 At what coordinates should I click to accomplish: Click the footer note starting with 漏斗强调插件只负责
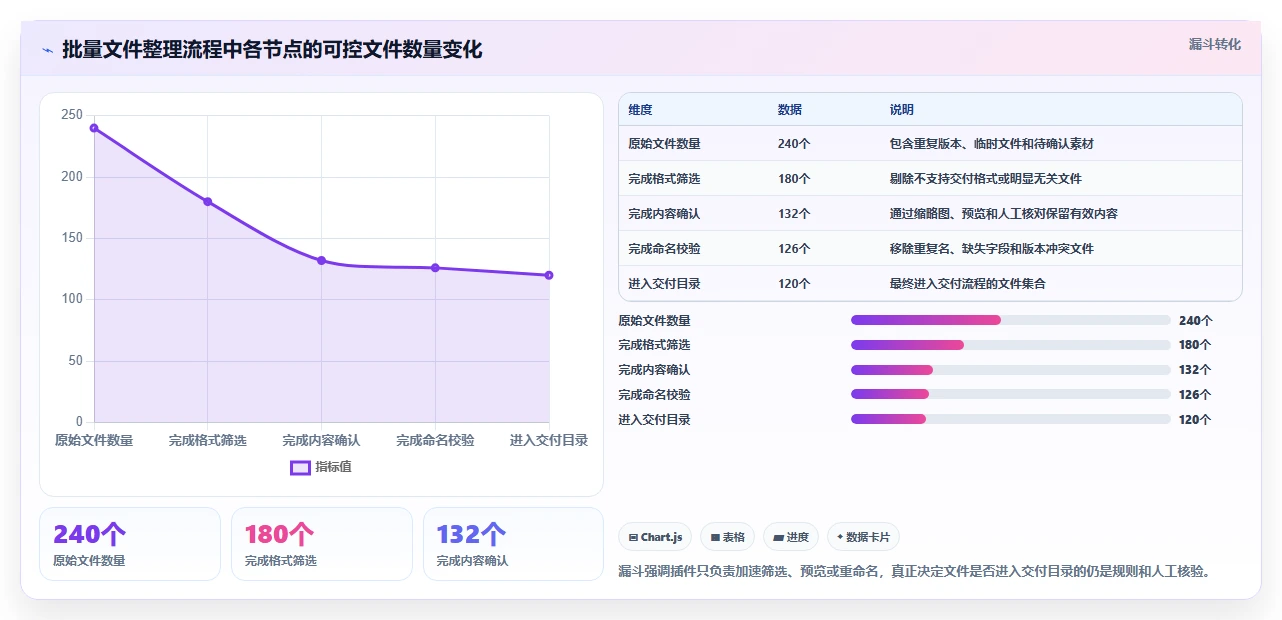[x=915, y=572]
